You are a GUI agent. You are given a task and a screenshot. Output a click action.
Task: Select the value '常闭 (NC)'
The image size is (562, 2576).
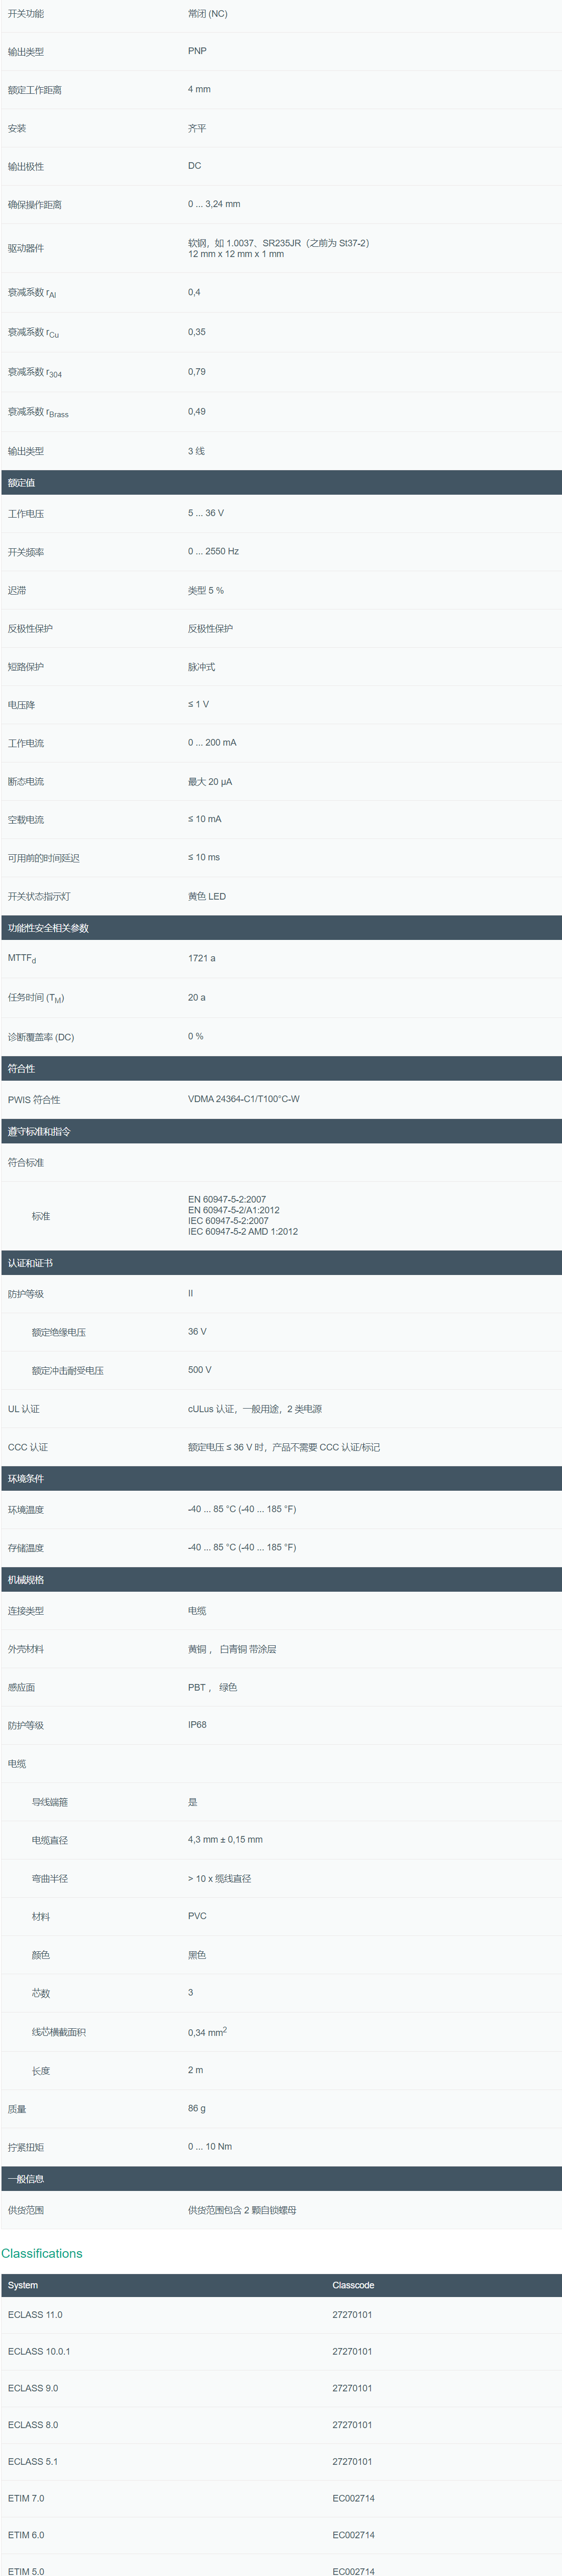point(208,14)
